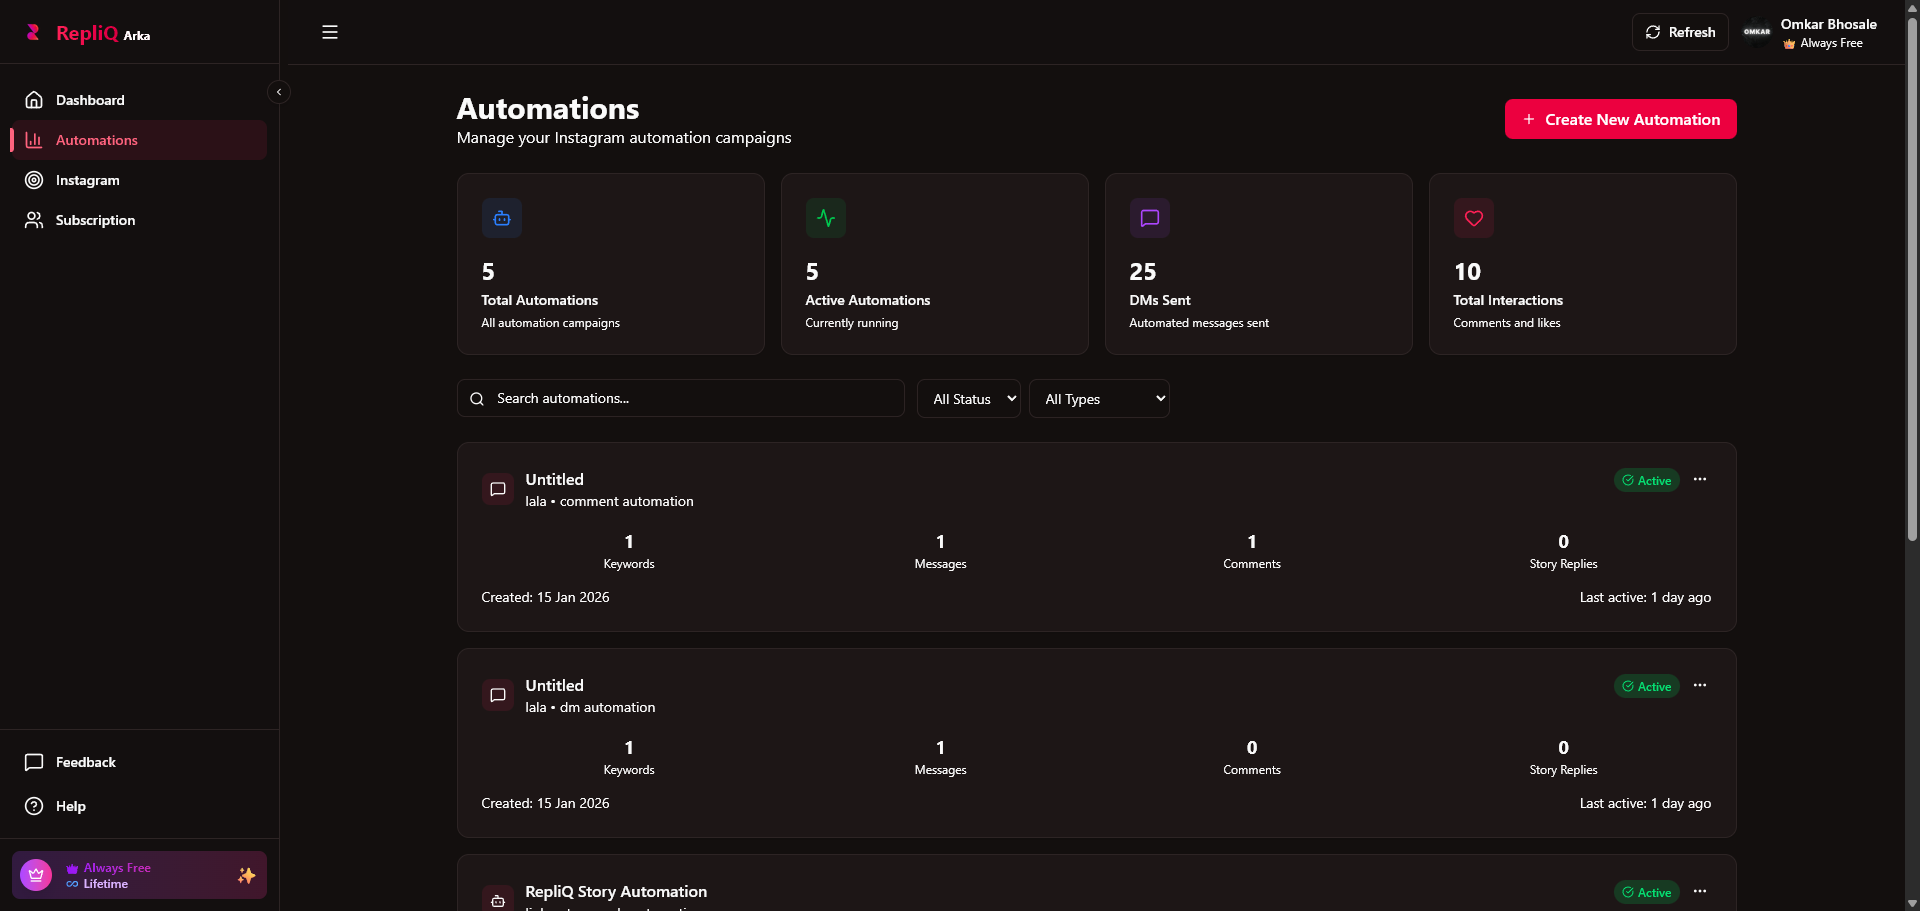Open three-dot menu for dm automation card
Image resolution: width=1920 pixels, height=911 pixels.
click(1700, 686)
